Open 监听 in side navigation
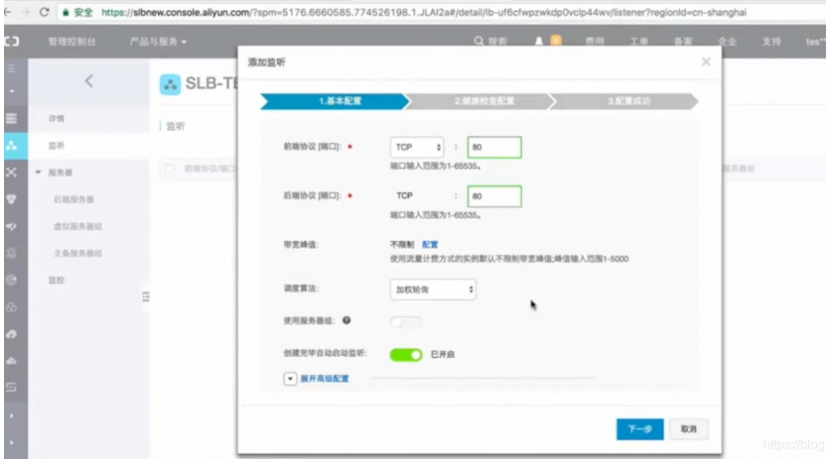This screenshot has width=826, height=473. [56, 145]
